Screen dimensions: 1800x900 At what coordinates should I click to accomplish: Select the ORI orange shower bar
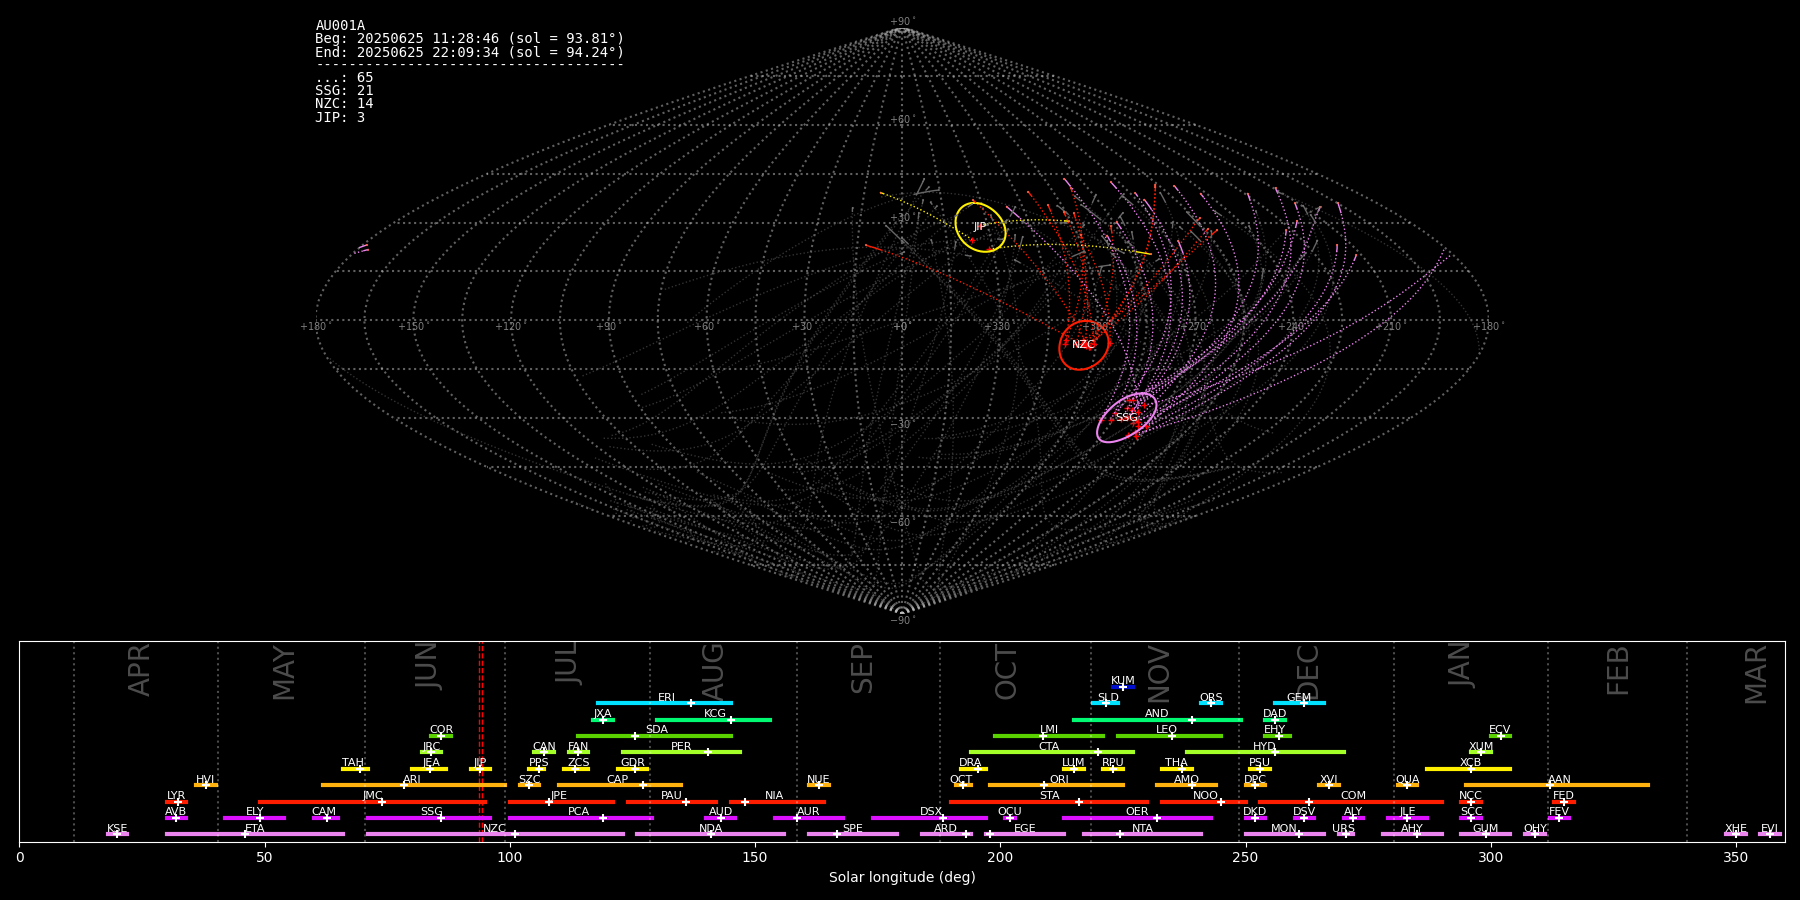[x=1056, y=785]
